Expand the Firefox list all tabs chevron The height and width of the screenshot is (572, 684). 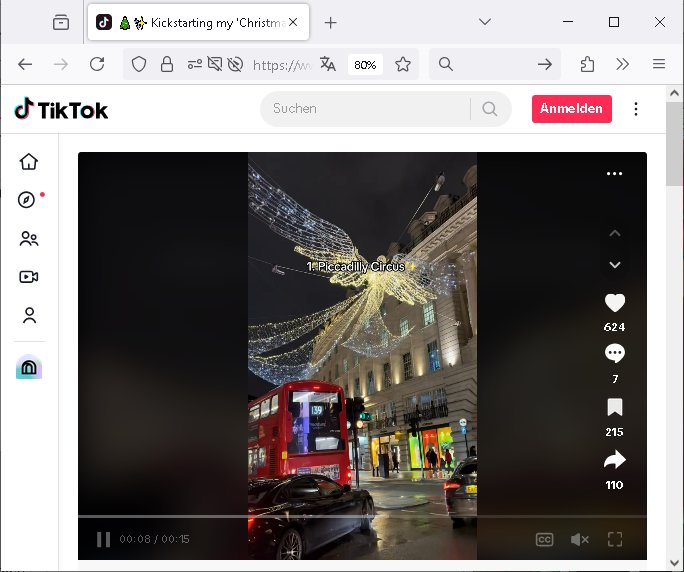(484, 22)
